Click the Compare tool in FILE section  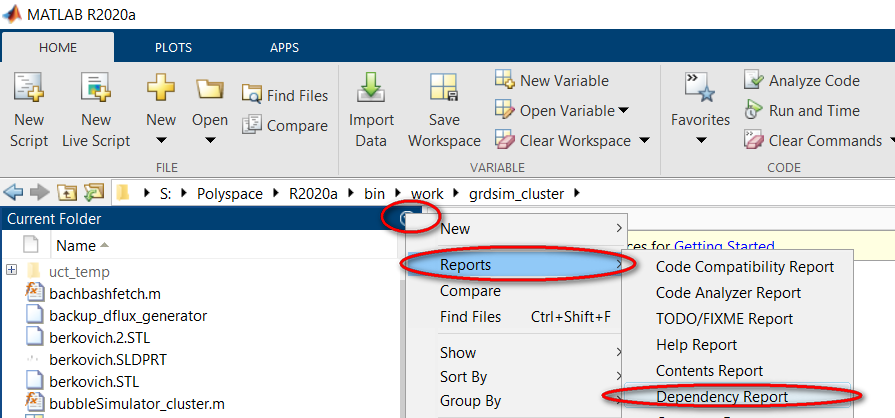(284, 125)
